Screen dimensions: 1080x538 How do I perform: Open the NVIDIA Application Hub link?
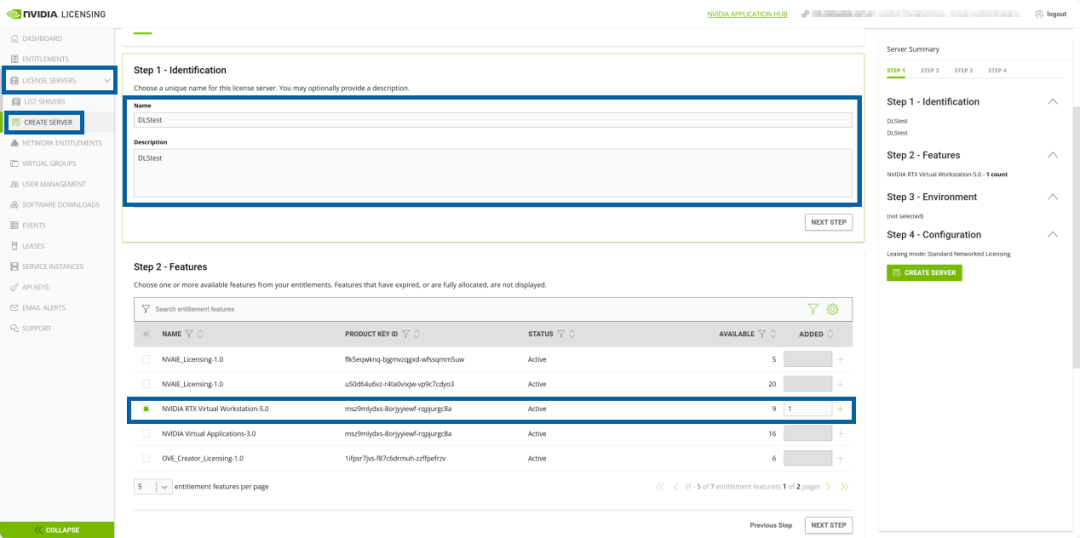click(x=747, y=14)
